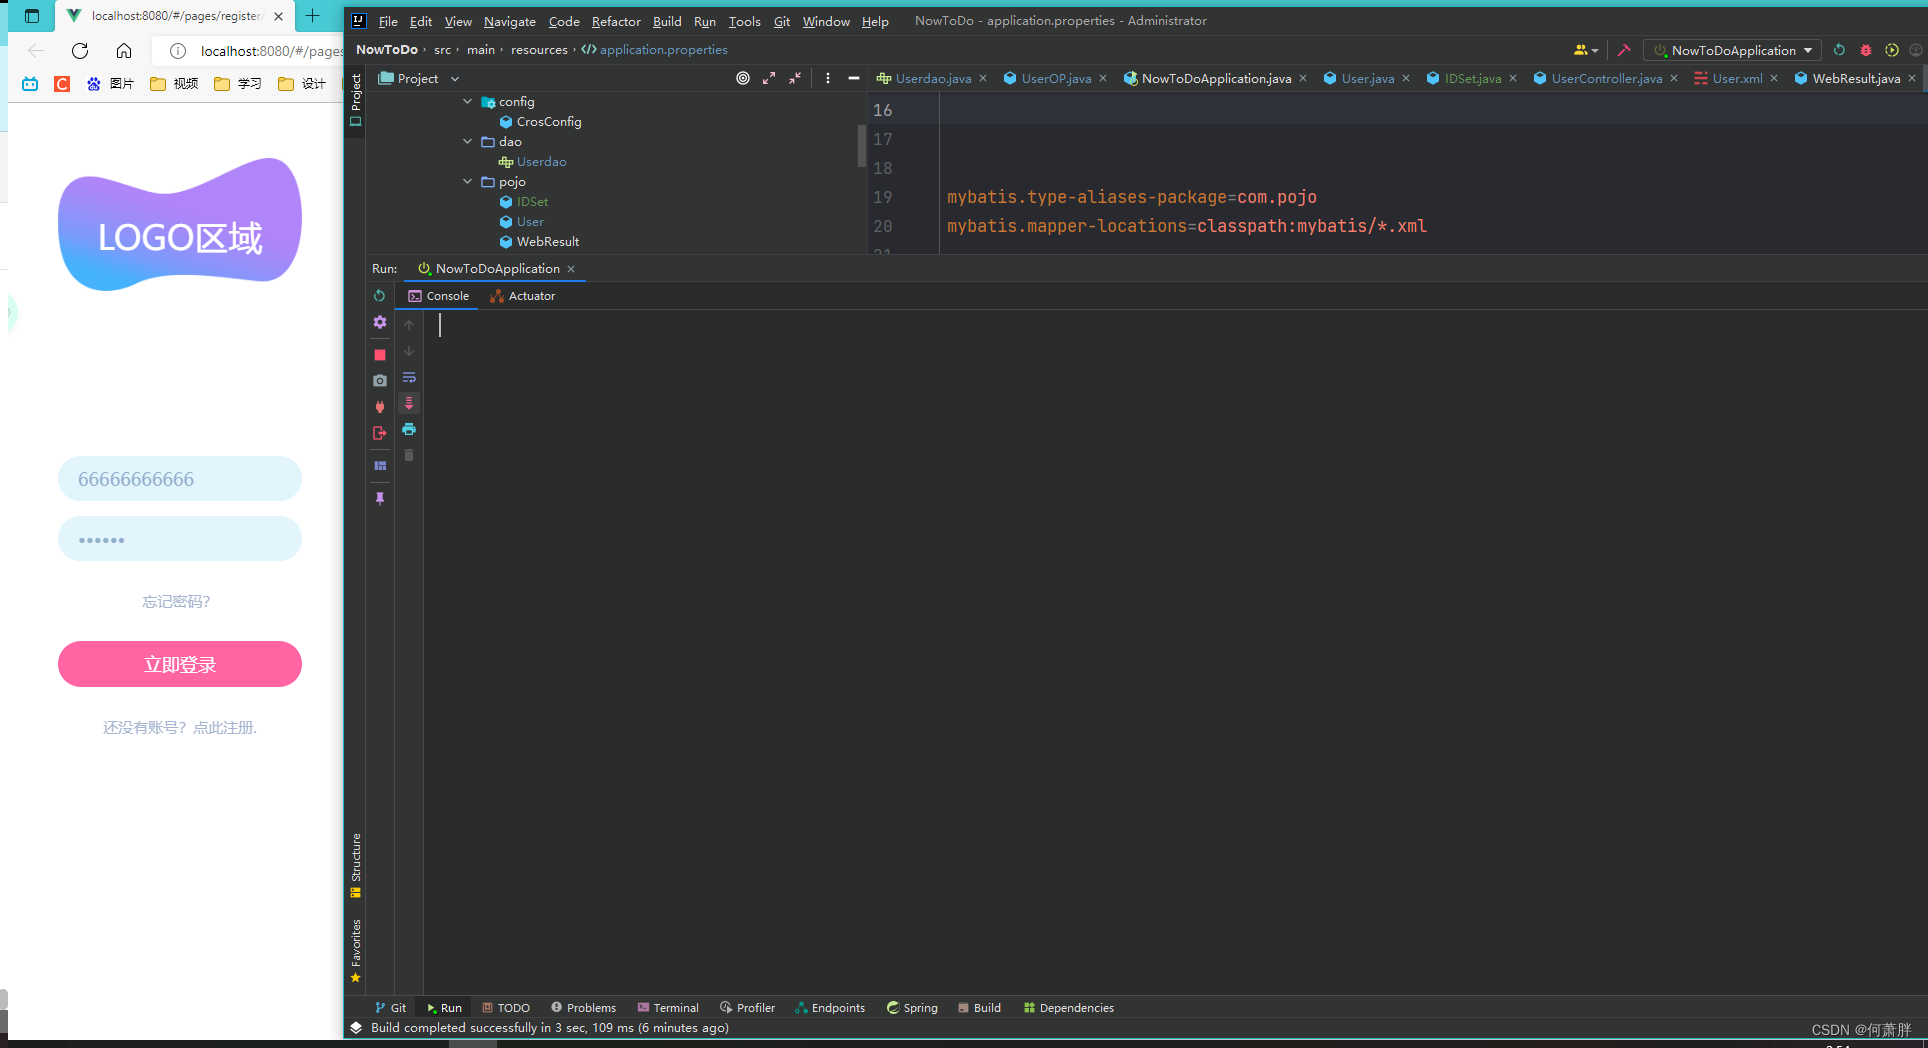Toggle soft-wrap in the console
This screenshot has height=1048, width=1928.
point(409,377)
